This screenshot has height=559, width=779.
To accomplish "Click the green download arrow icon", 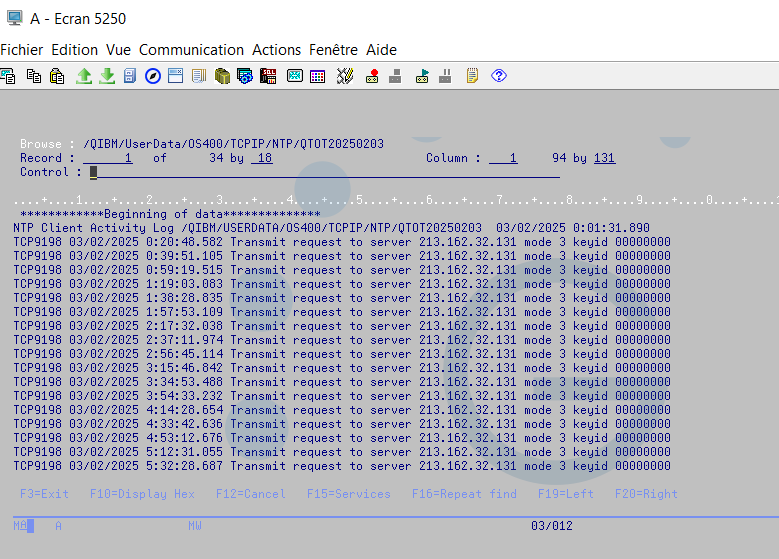I will pos(107,76).
